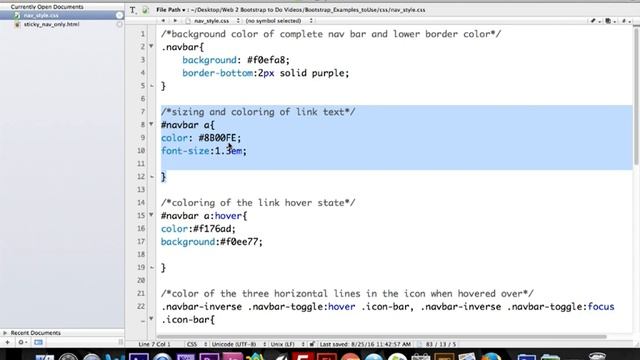Click the empty line 6 in the editor

(394, 99)
